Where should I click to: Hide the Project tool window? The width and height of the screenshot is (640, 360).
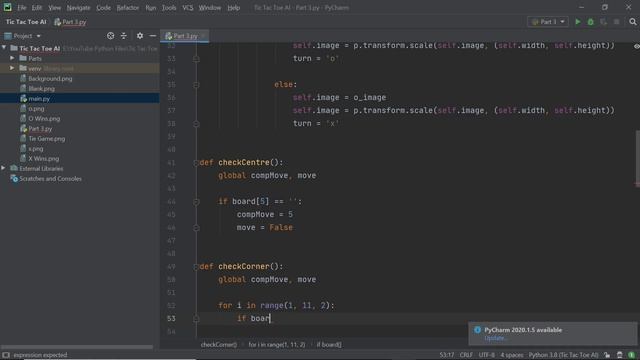coord(153,36)
